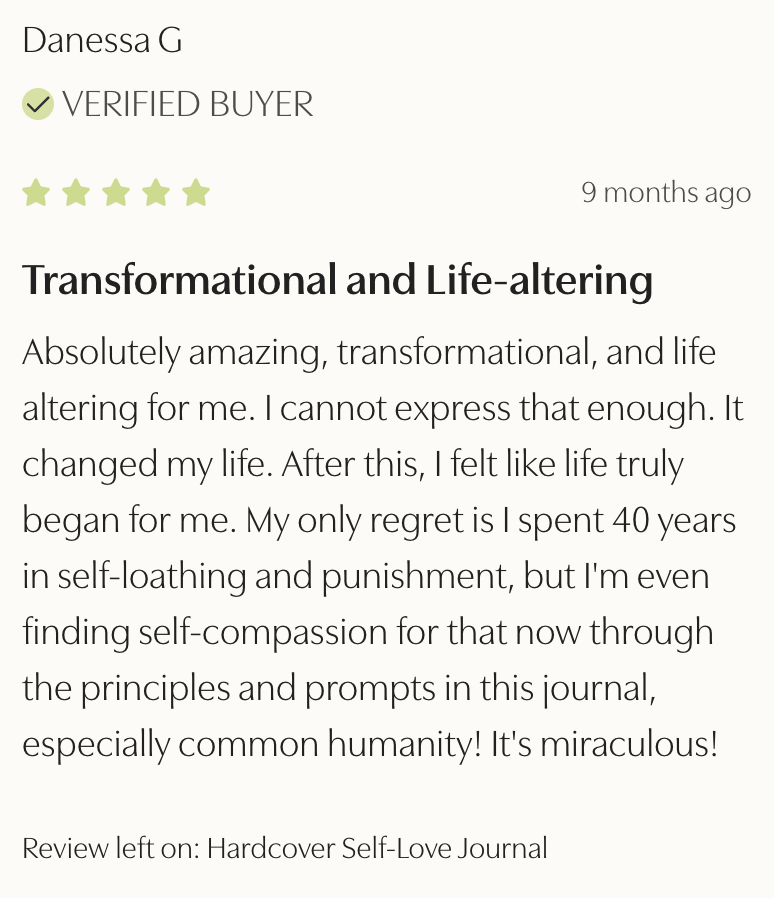Select the second rating star

click(77, 192)
